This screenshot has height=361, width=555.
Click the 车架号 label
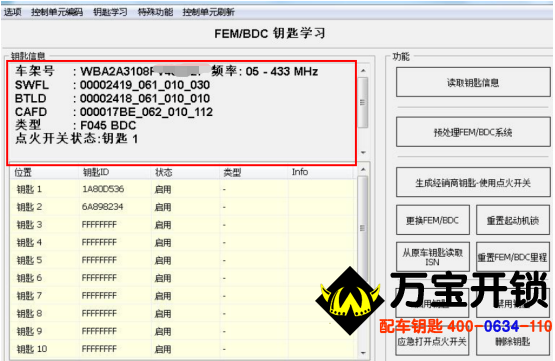35,71
